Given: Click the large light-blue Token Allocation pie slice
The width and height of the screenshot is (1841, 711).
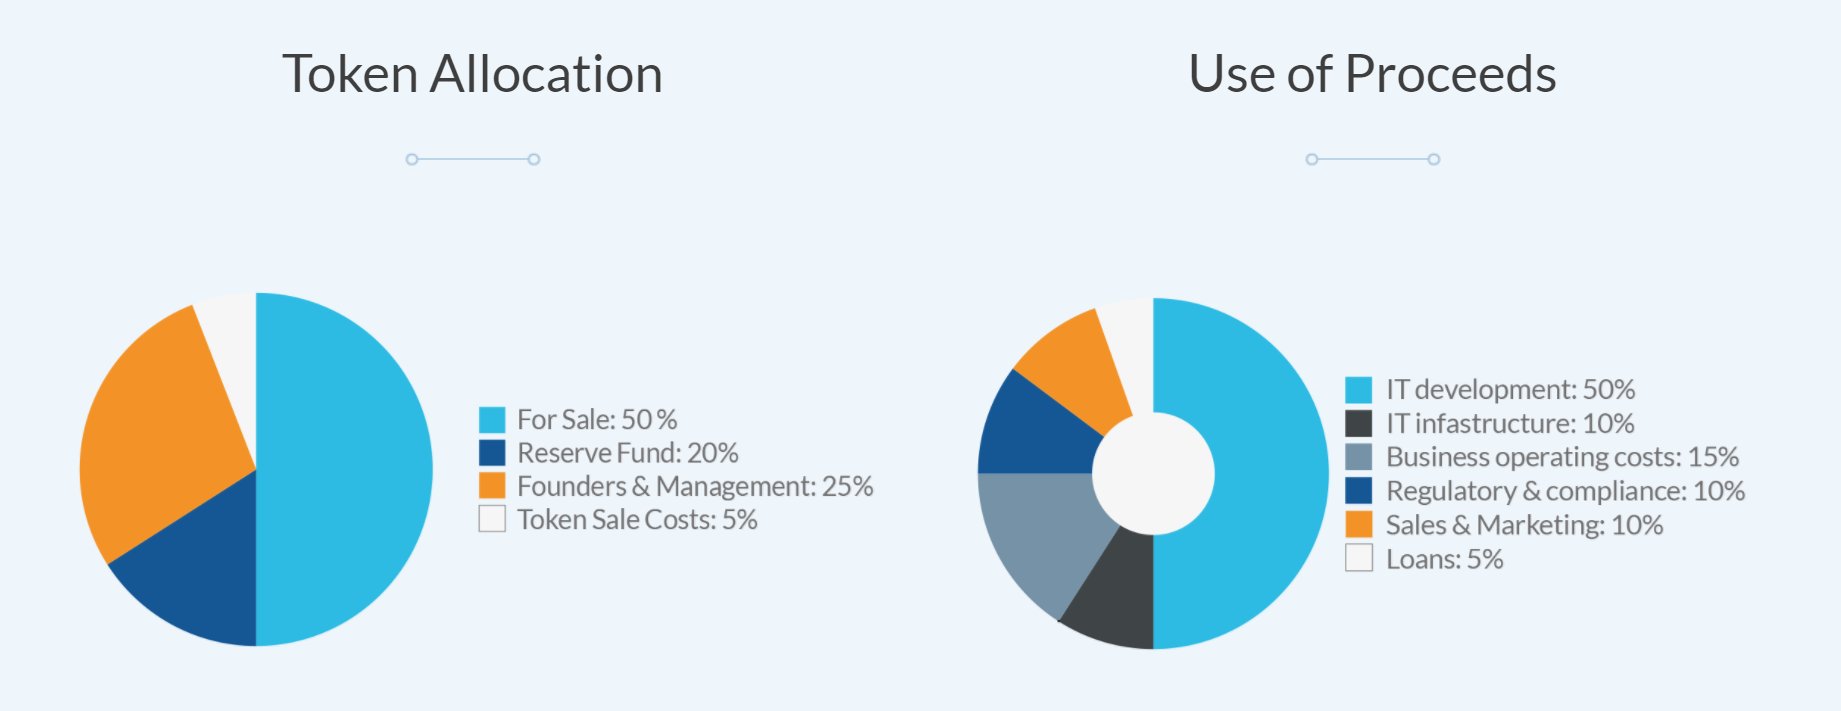Looking at the screenshot, I should click(x=345, y=470).
